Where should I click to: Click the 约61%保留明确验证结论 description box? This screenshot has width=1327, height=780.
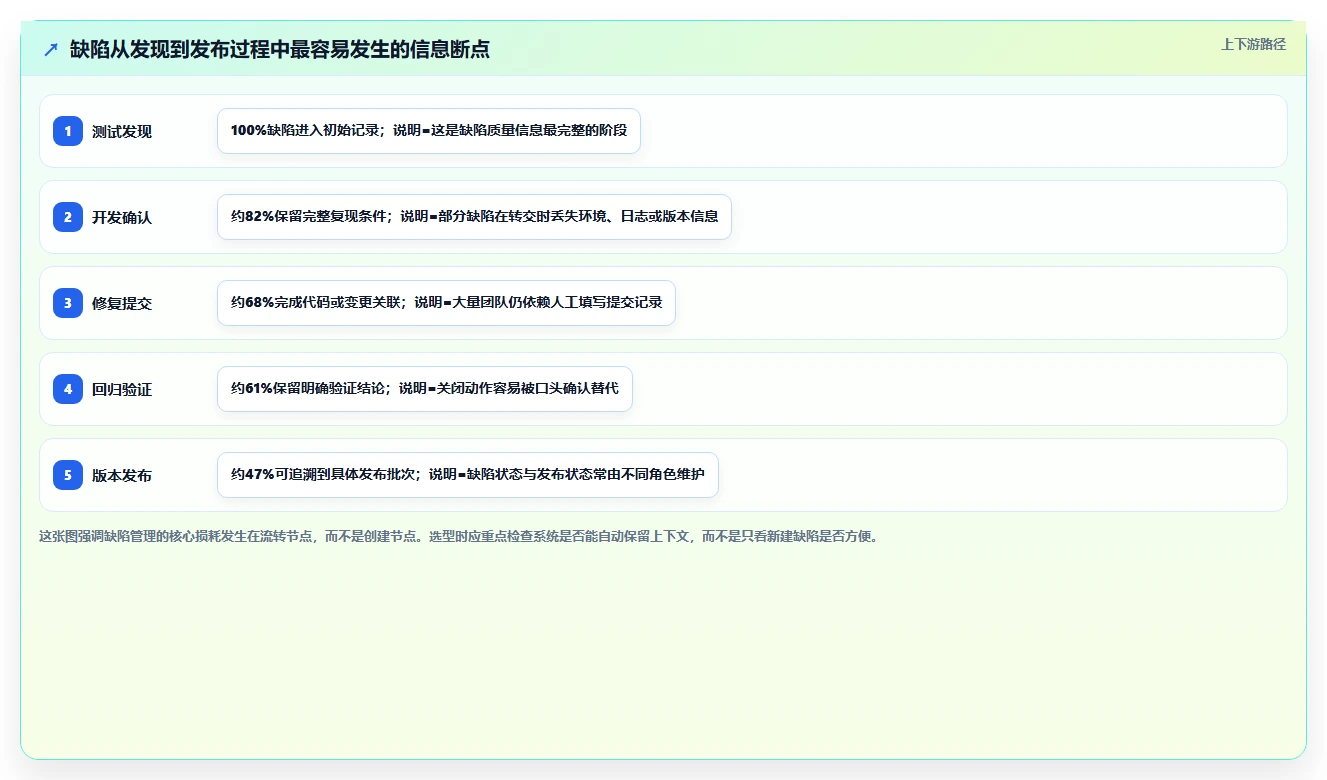pos(425,389)
